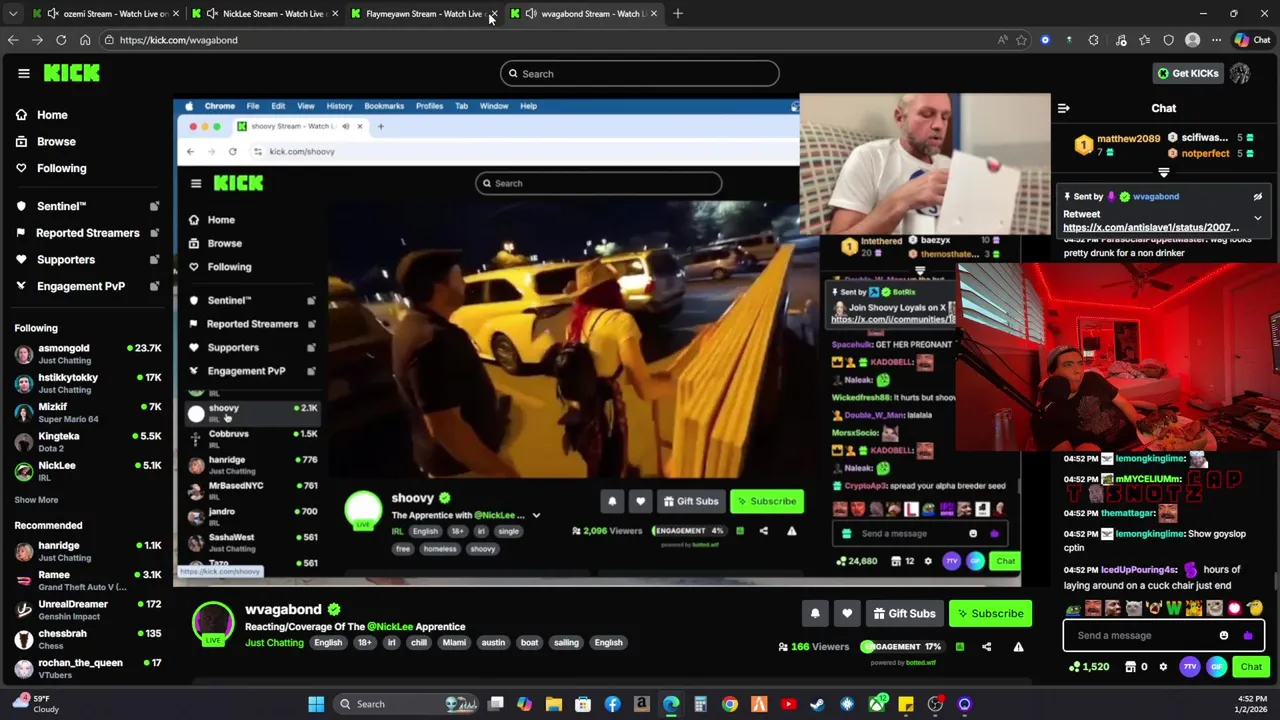Open the pinned x.com antislave1 link
1280x720 pixels.
point(1151,228)
